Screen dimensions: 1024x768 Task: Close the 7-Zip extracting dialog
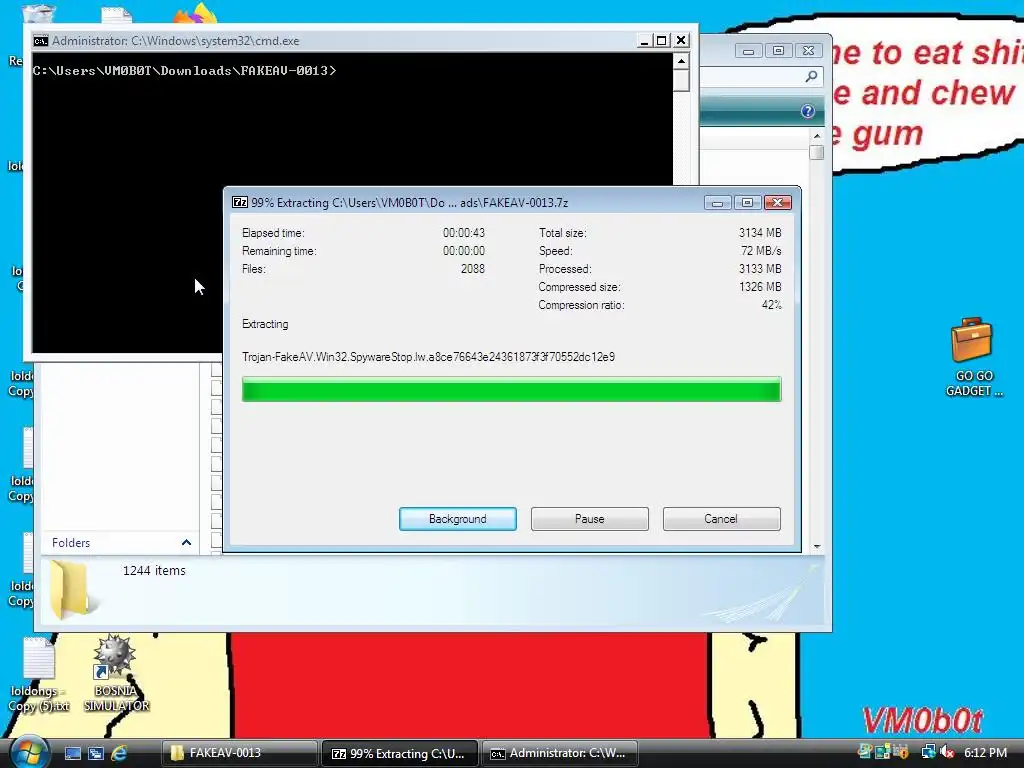[778, 202]
